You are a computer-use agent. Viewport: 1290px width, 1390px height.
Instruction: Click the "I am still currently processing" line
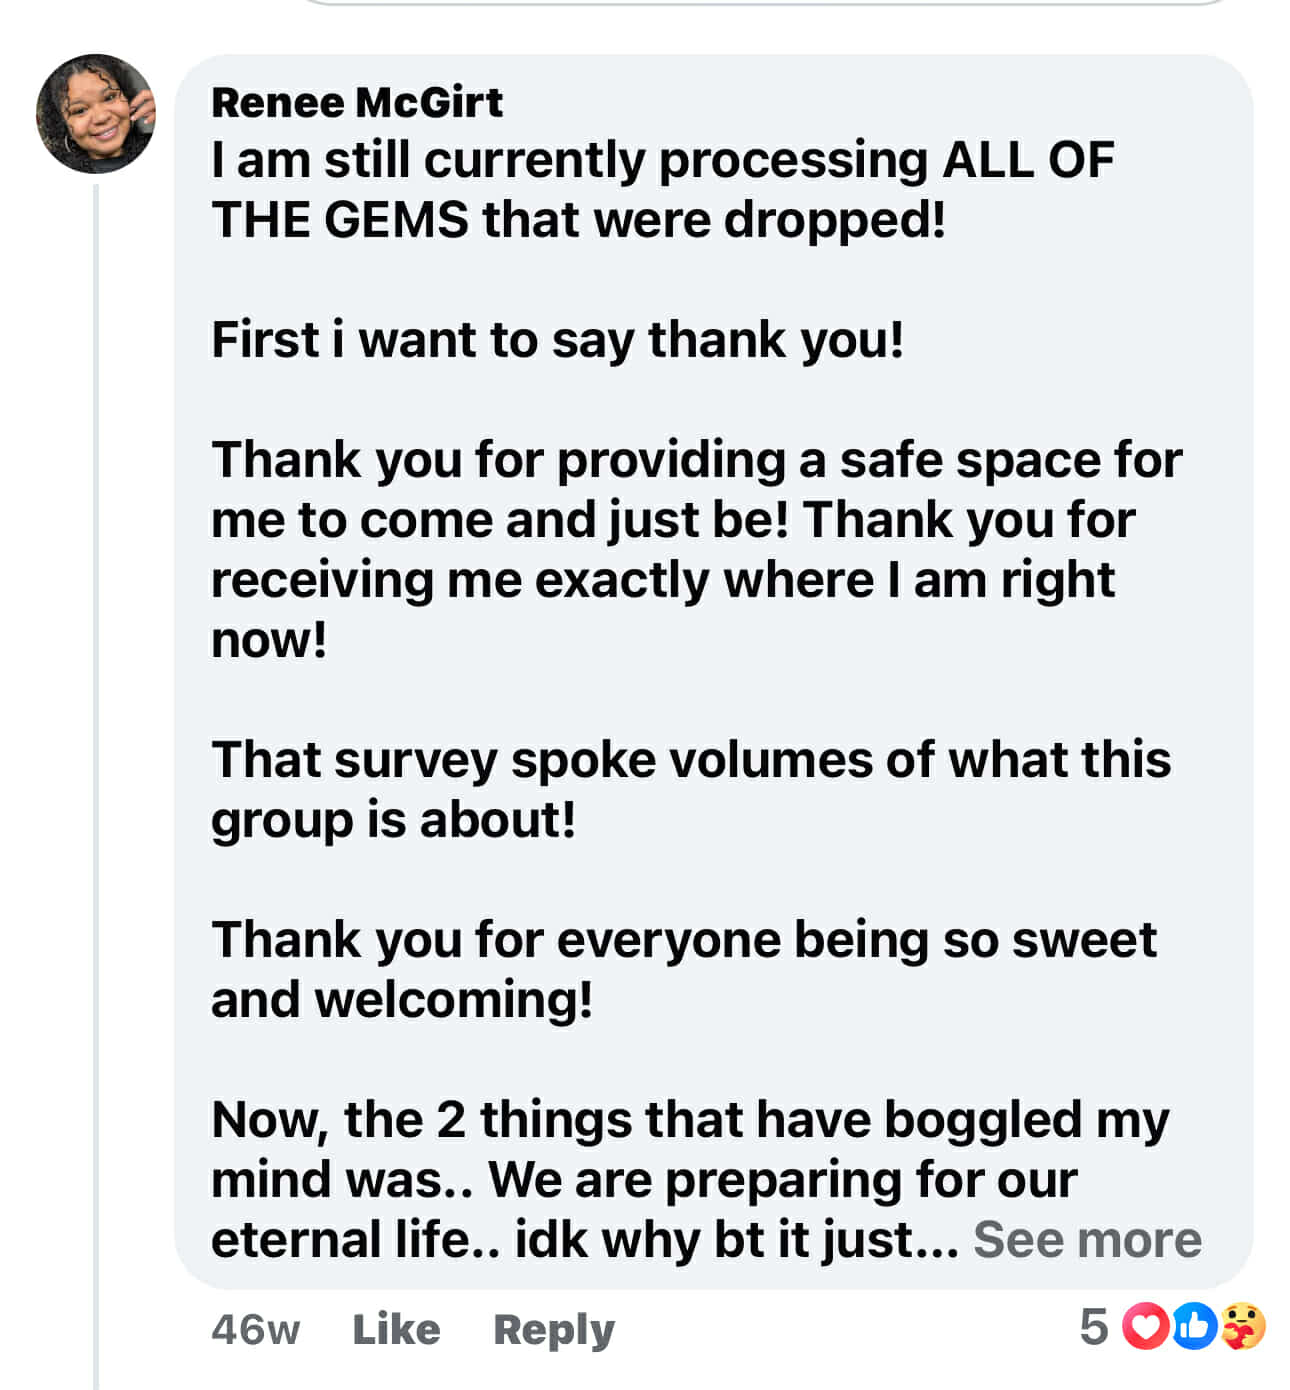coord(662,160)
